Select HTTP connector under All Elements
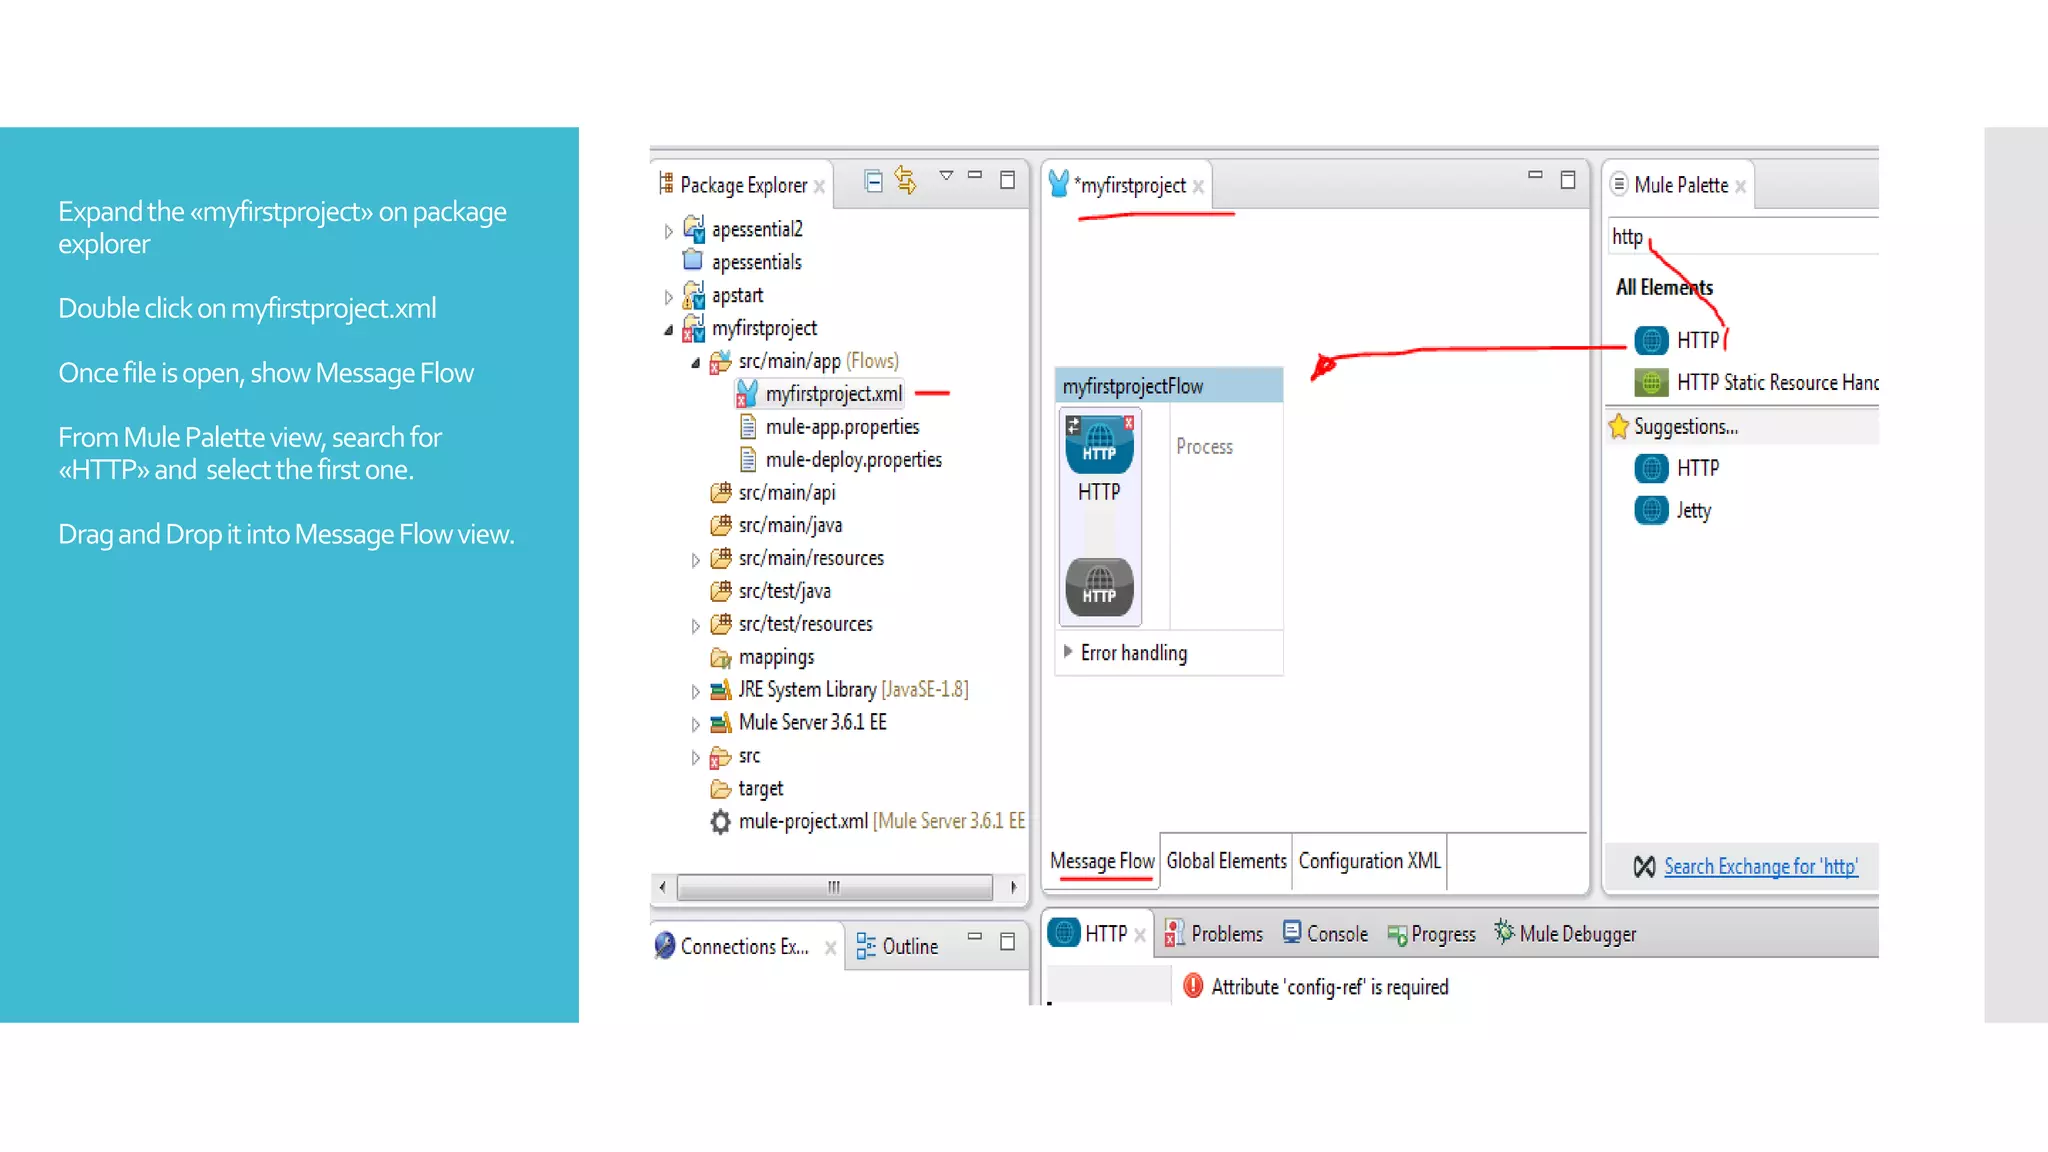2048x1152 pixels. coord(1677,340)
